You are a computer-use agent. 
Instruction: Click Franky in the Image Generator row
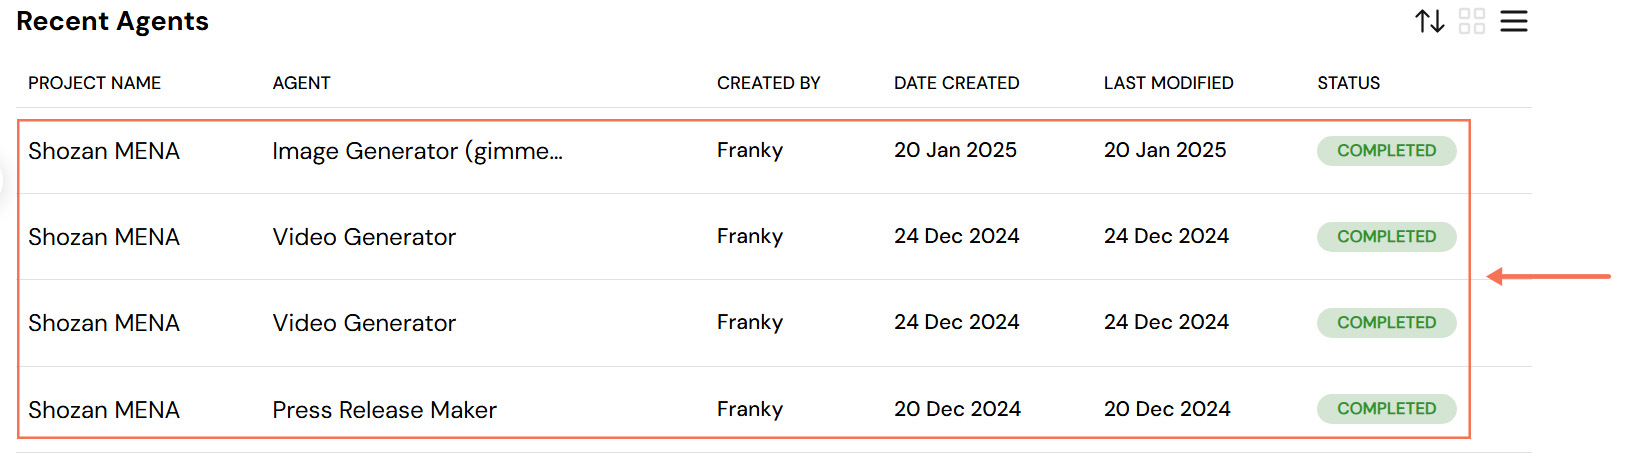(749, 150)
